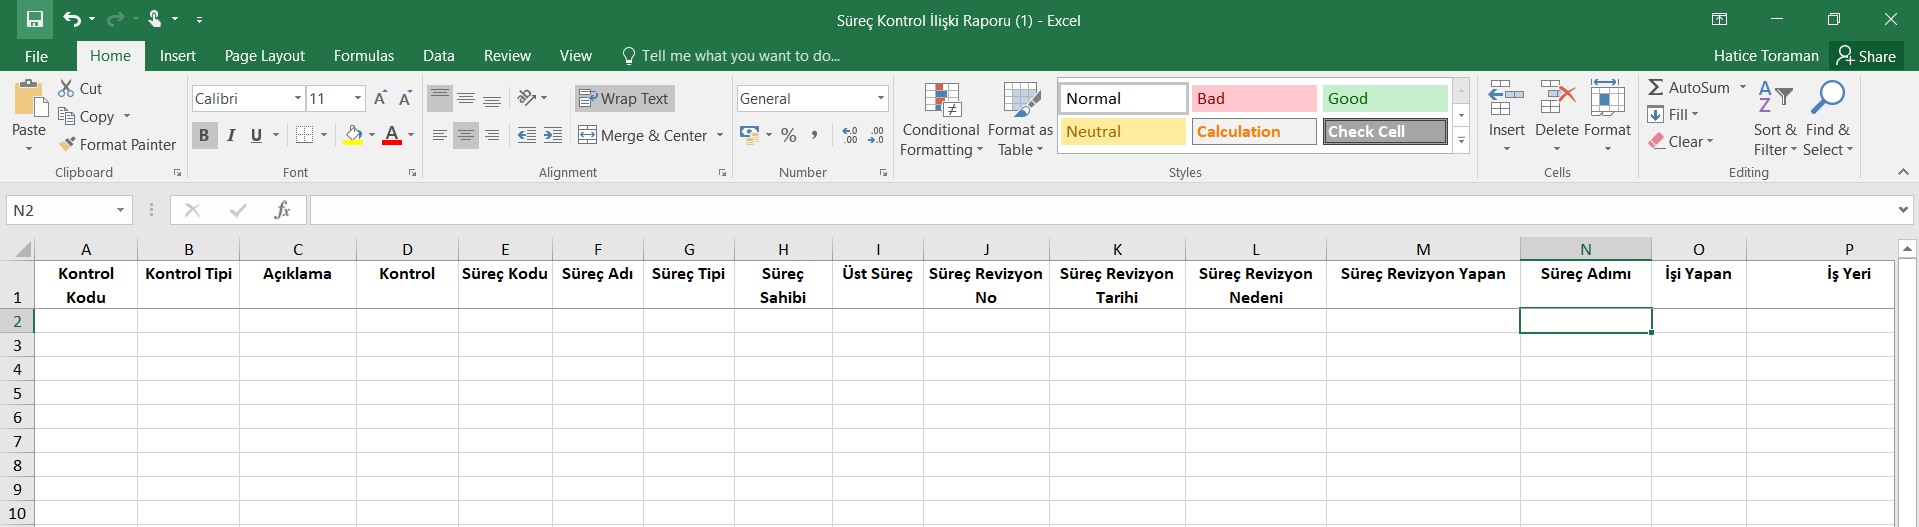Click the Insert Function fx icon
The height and width of the screenshot is (527, 1919).
[282, 210]
